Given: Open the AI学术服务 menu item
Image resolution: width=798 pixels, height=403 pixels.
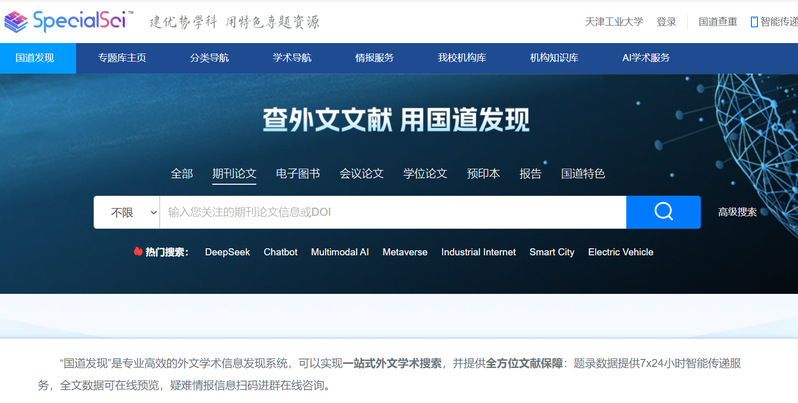Looking at the screenshot, I should tap(646, 58).
